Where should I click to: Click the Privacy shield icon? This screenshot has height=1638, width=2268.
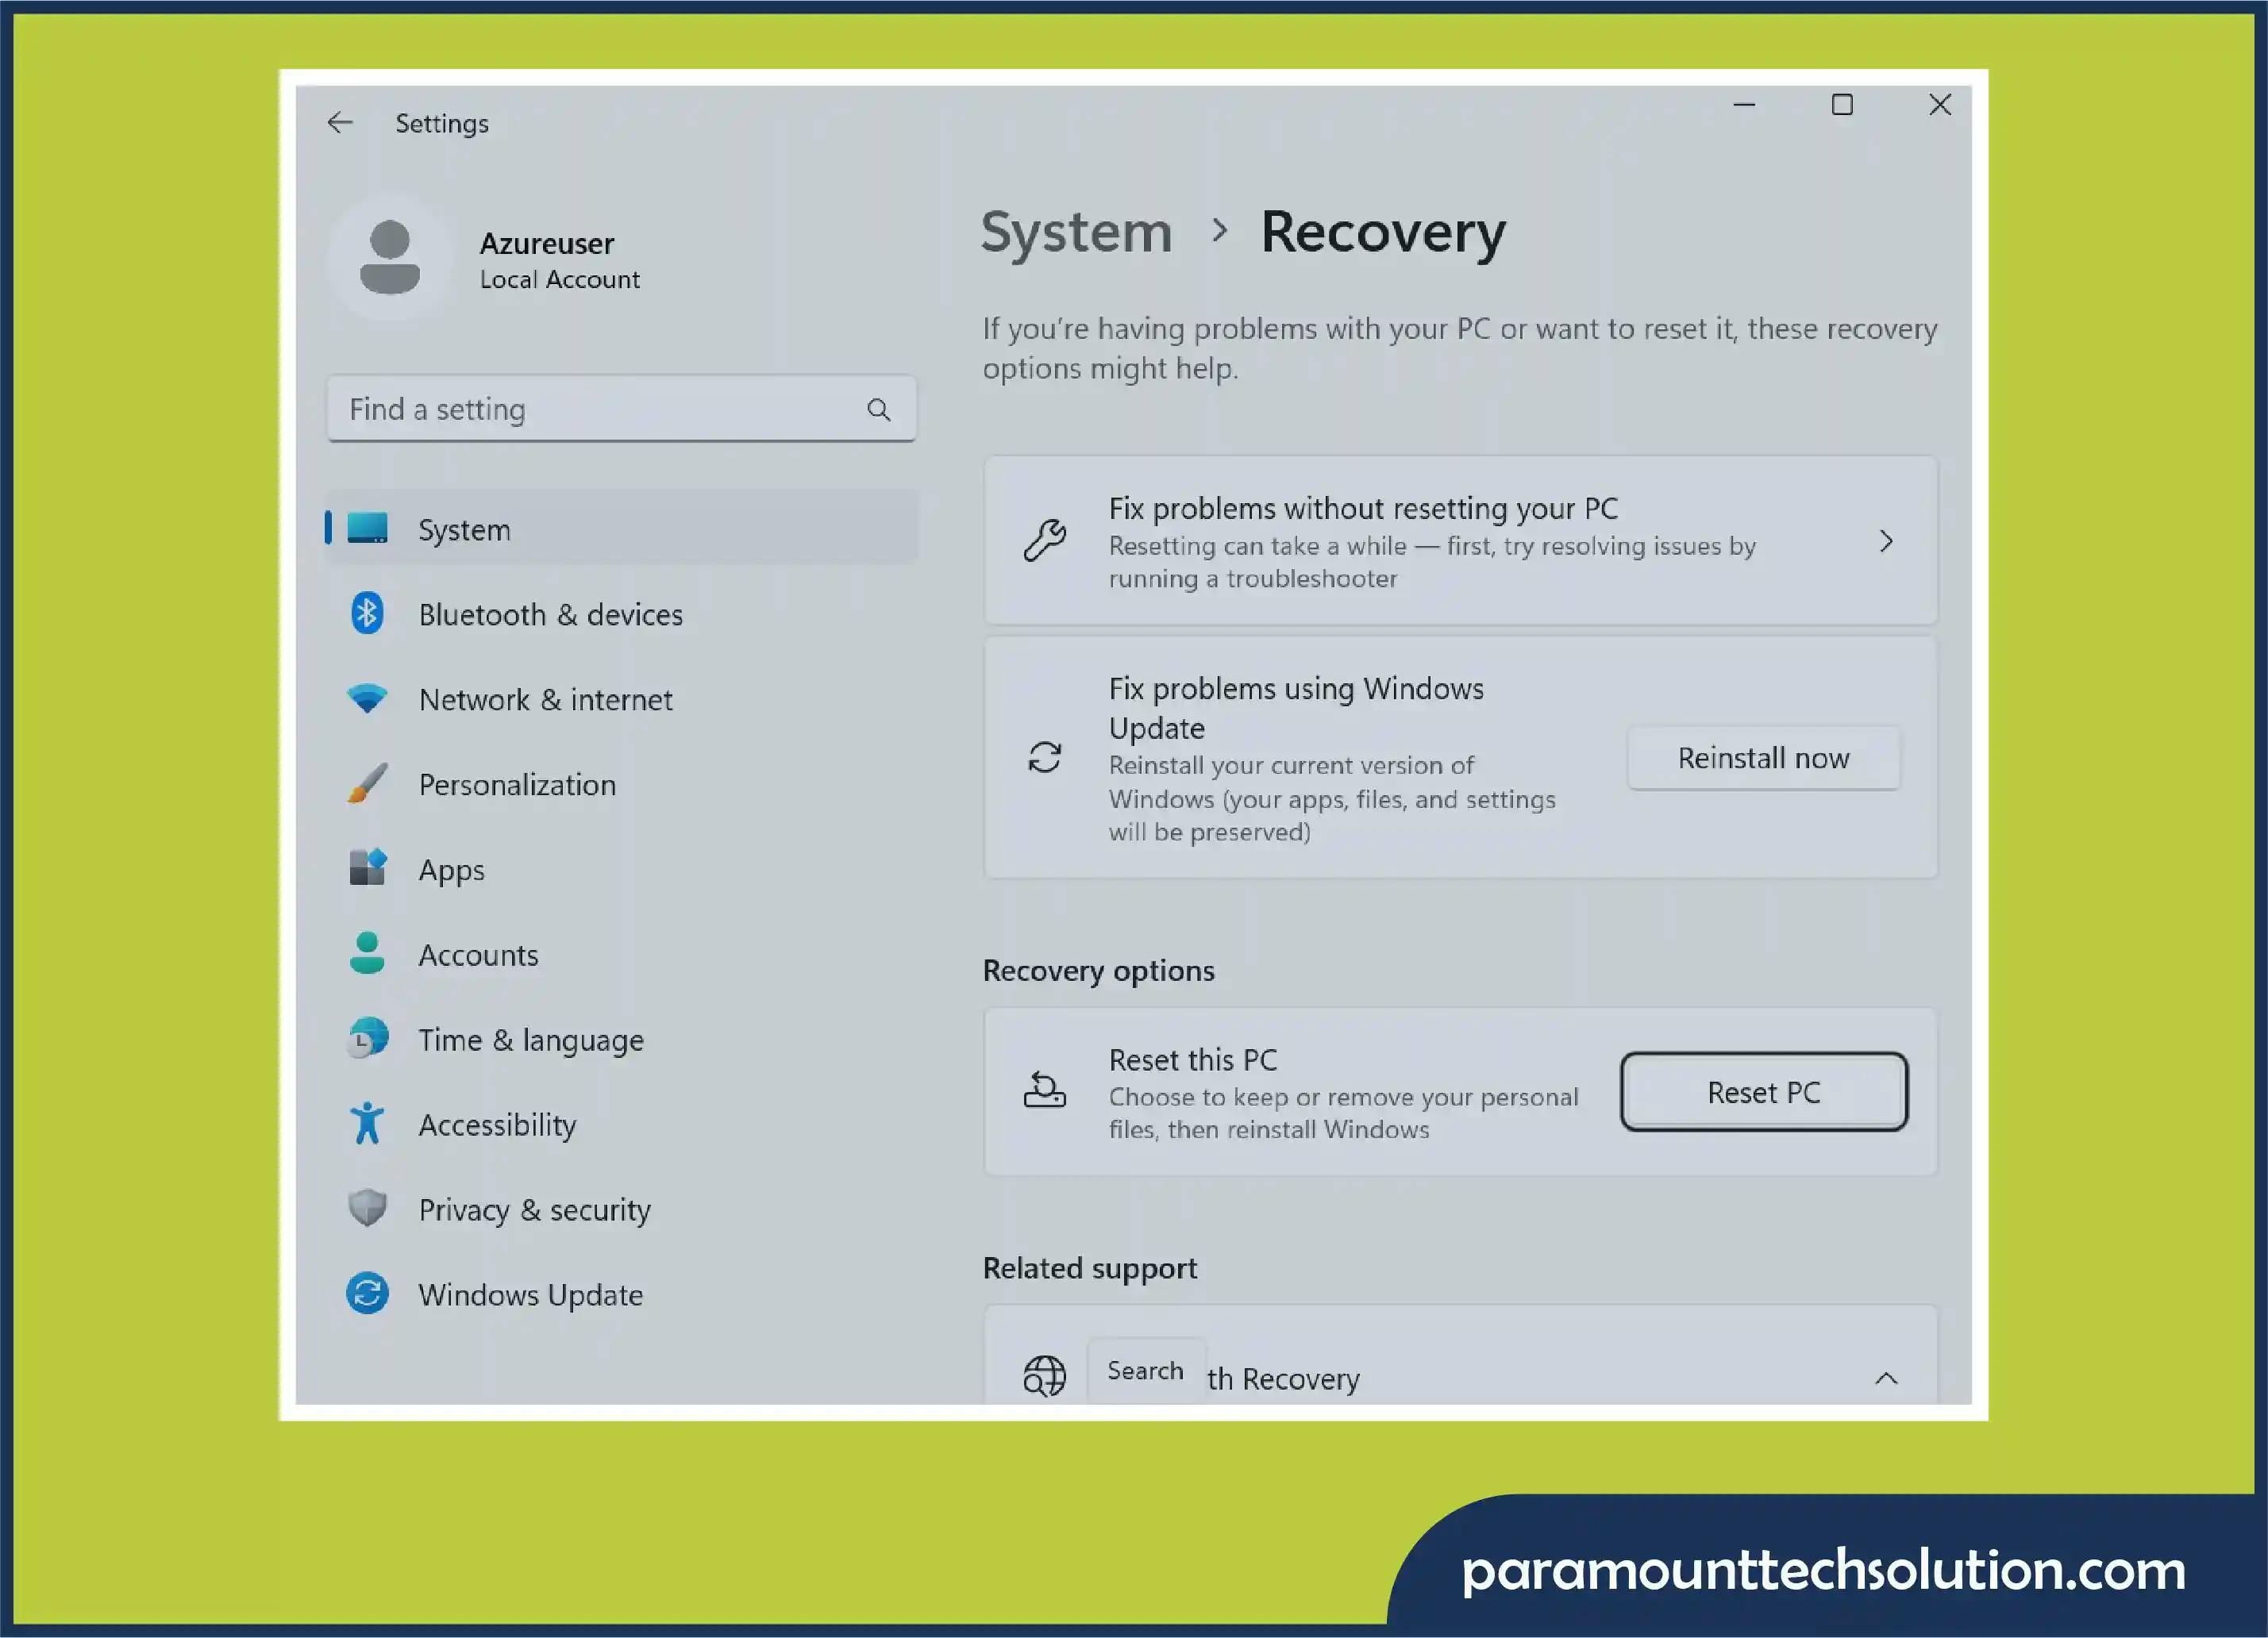point(367,1208)
